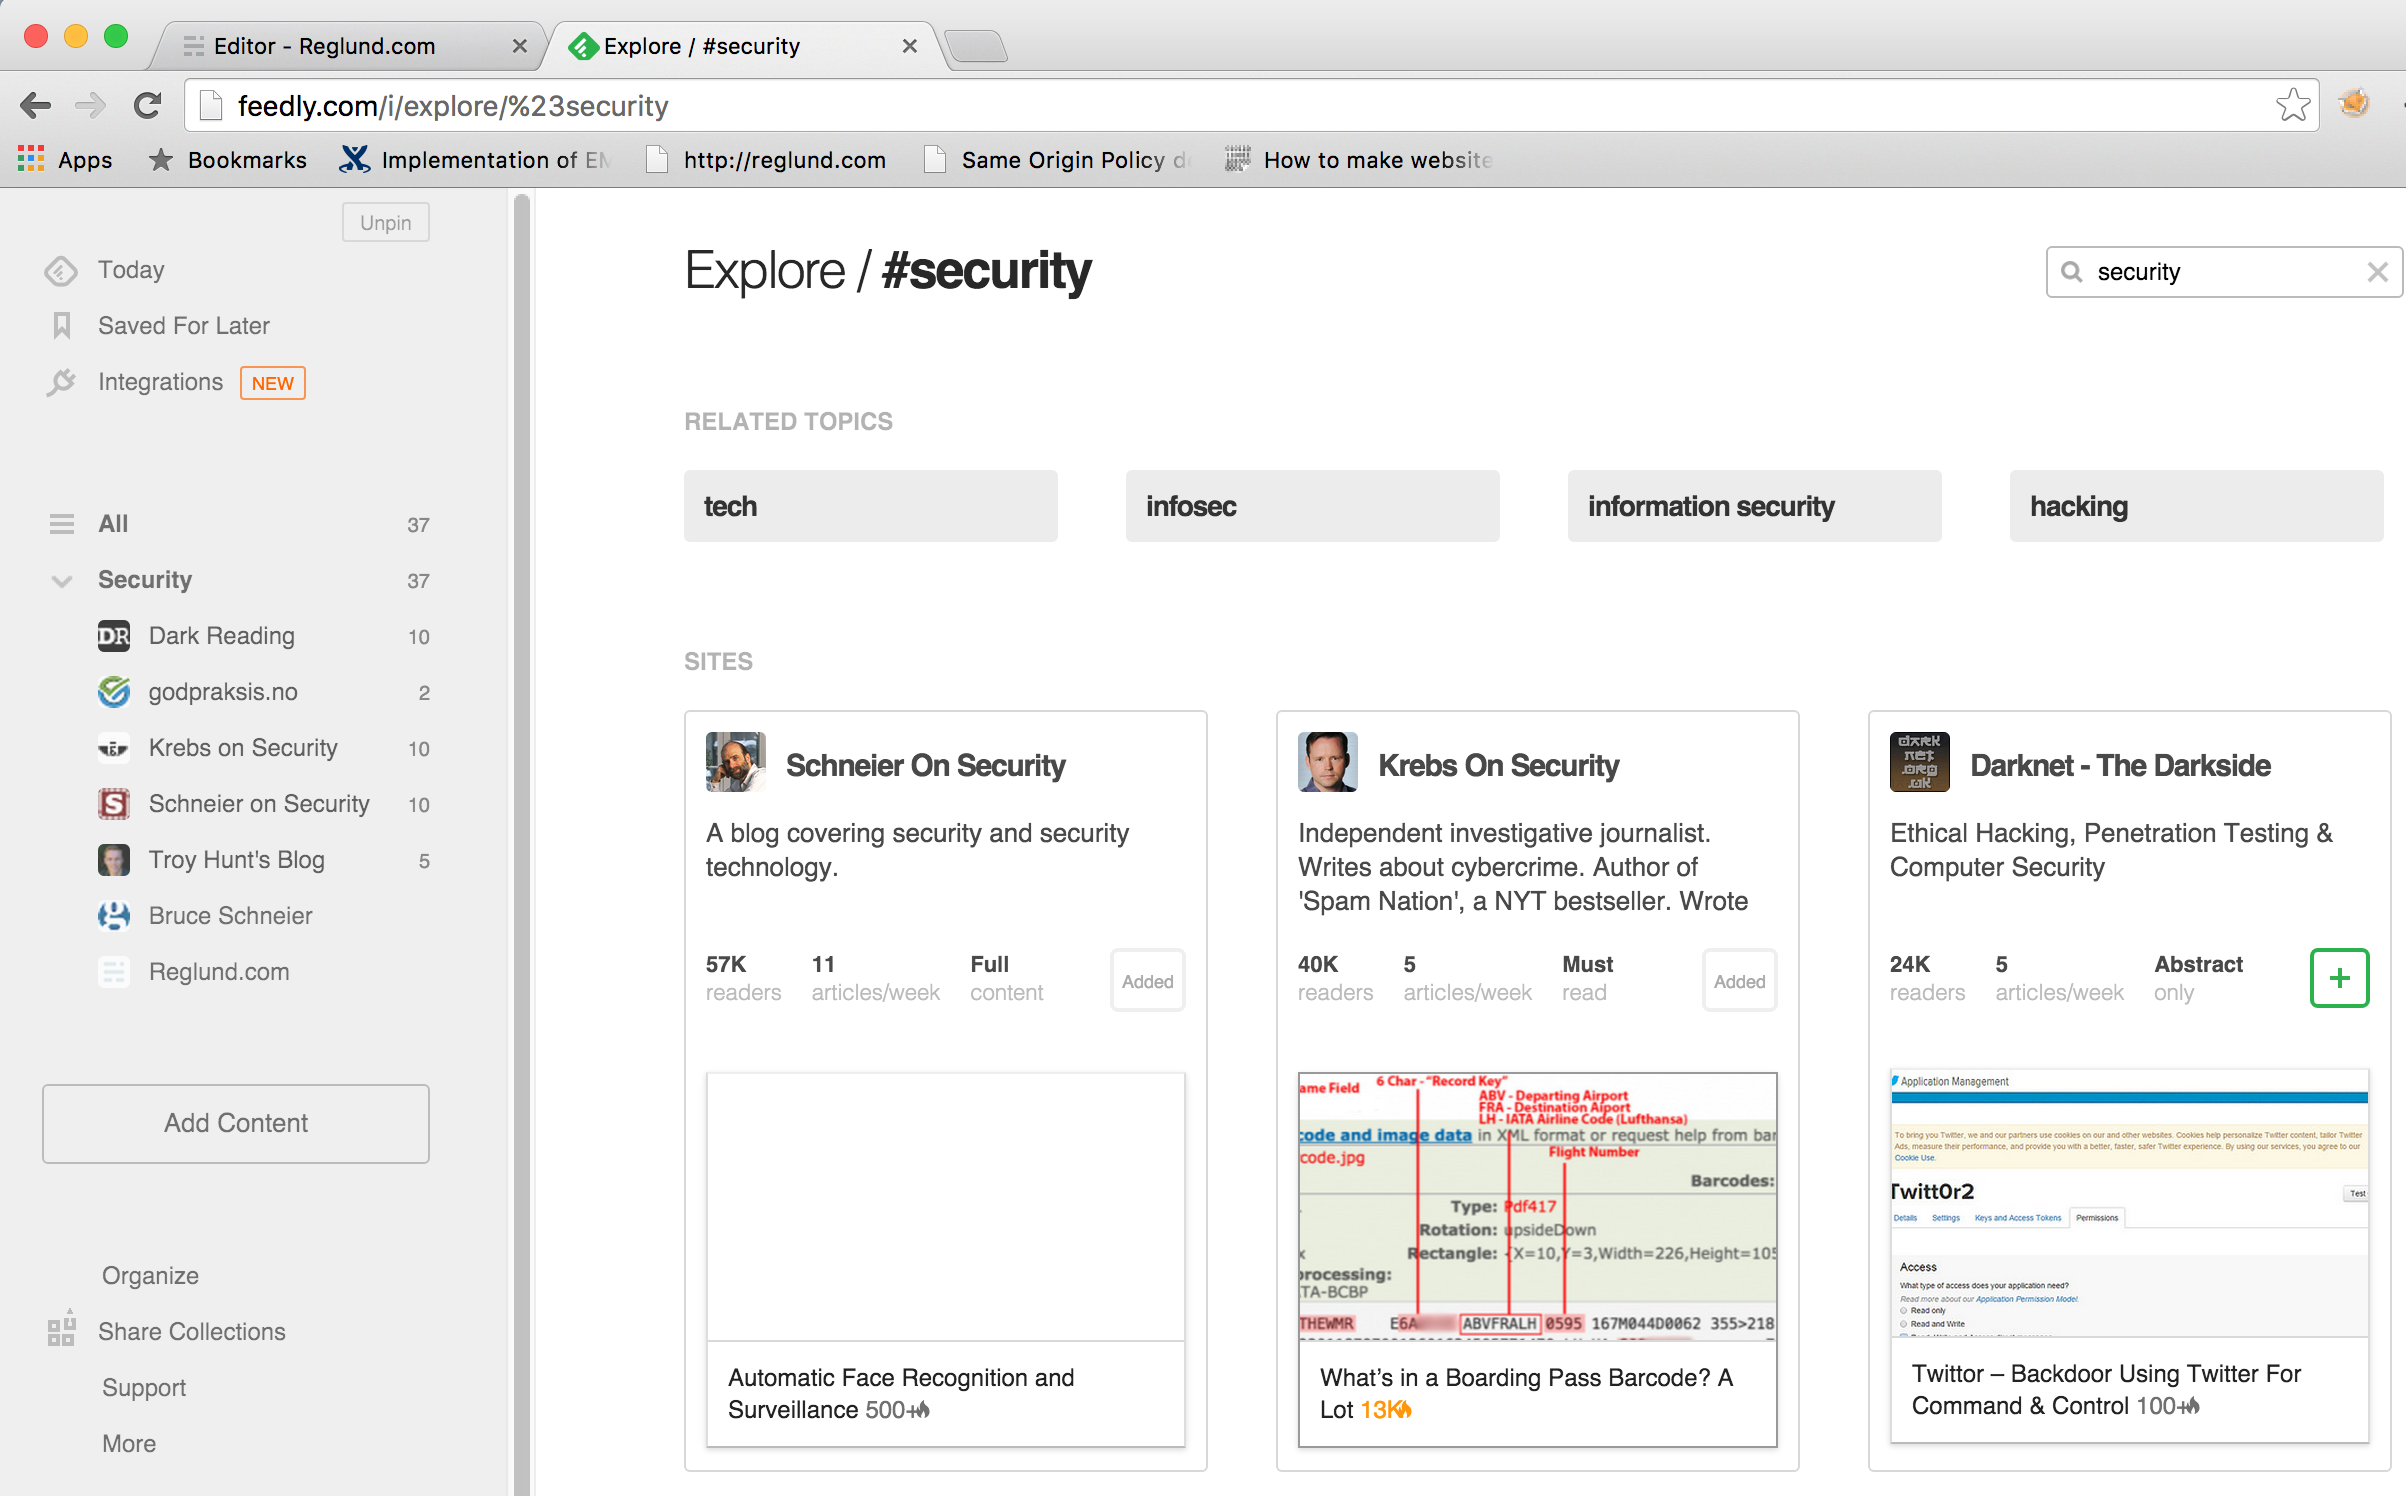Click the godpraksis.no checkmark icon
The width and height of the screenshot is (2406, 1496).
[x=114, y=692]
